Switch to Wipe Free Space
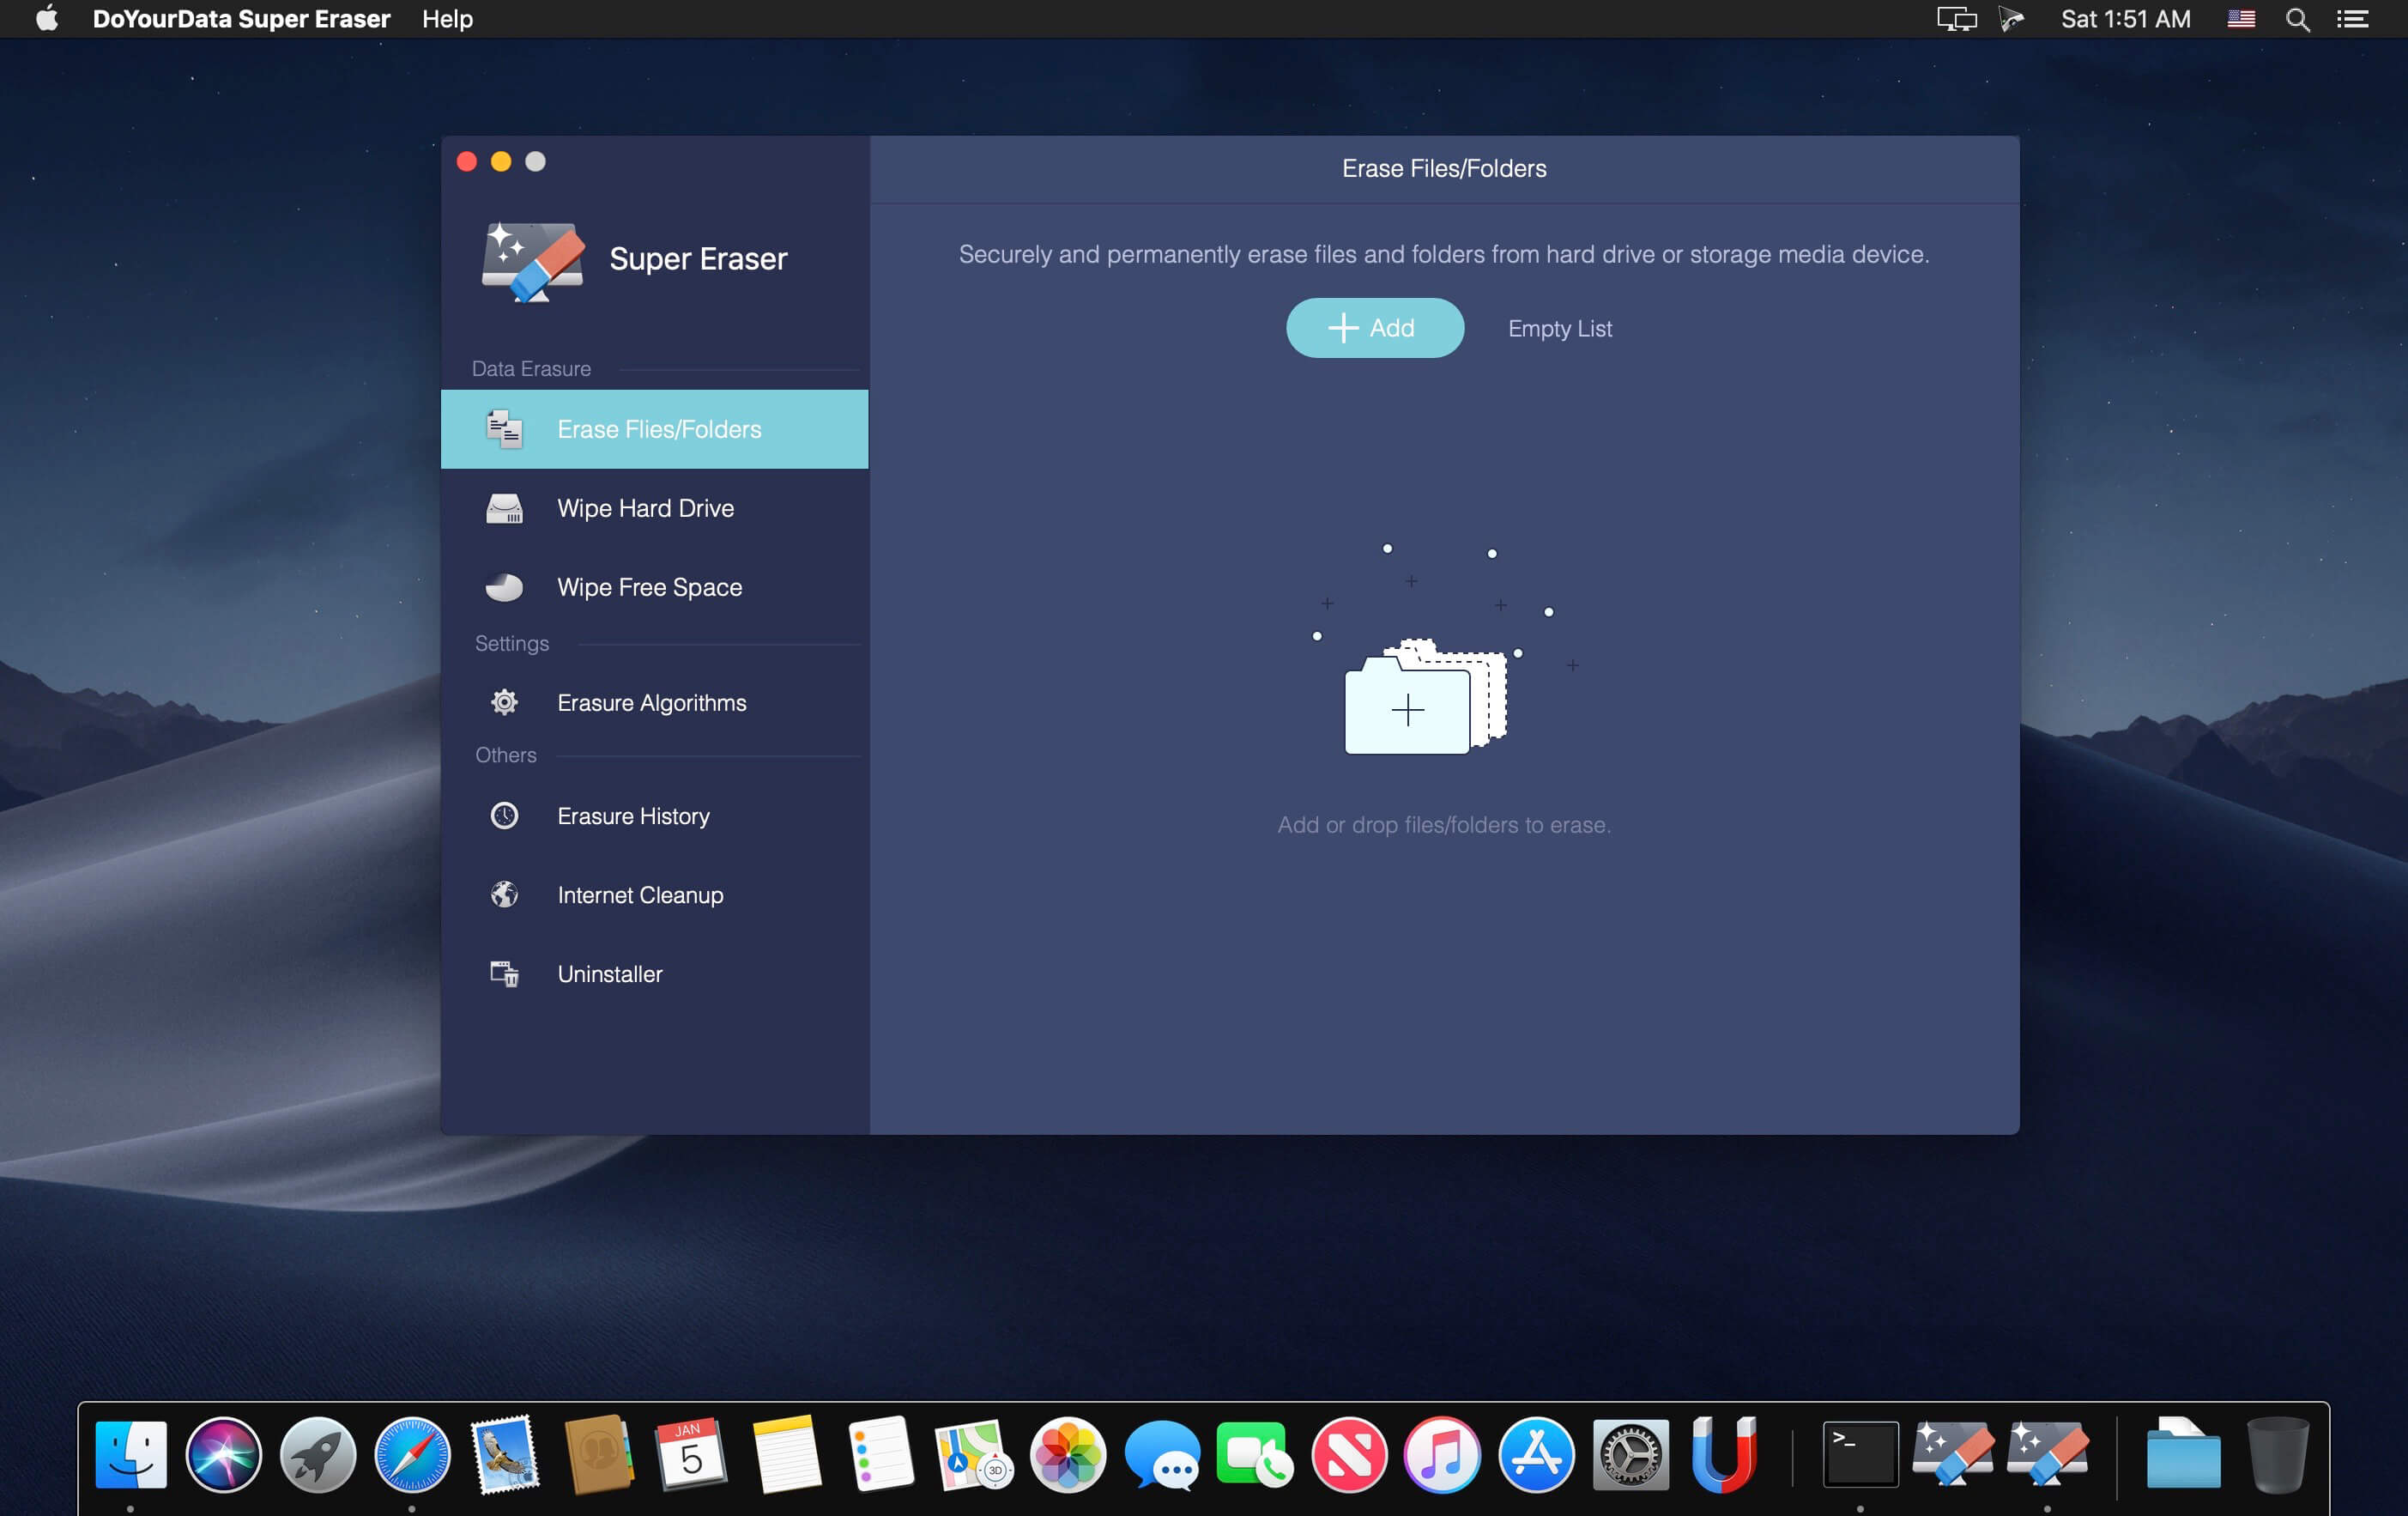Screen dimensions: 2408x1516 [x=654, y=587]
